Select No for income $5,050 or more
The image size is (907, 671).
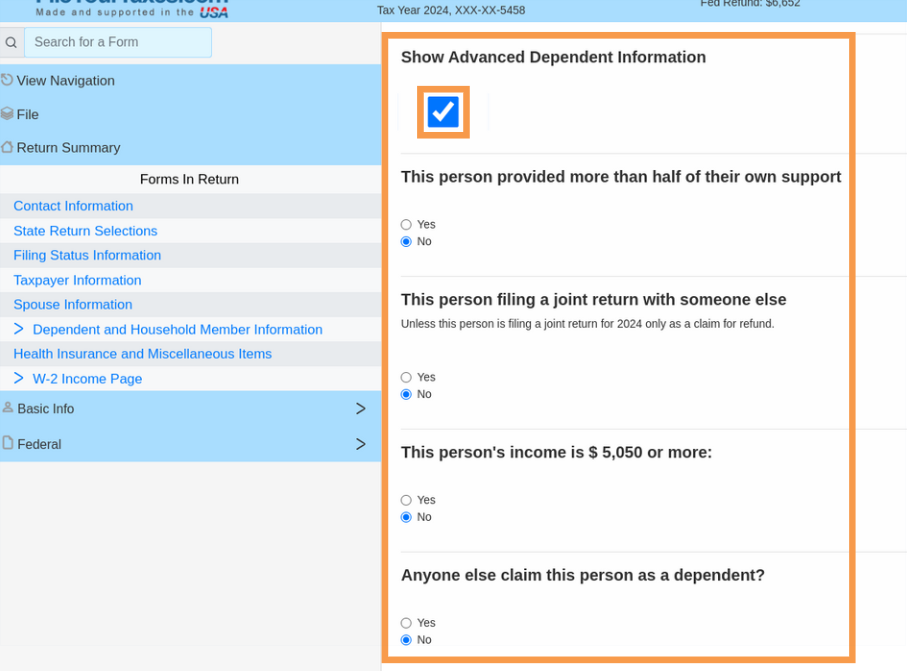406,517
